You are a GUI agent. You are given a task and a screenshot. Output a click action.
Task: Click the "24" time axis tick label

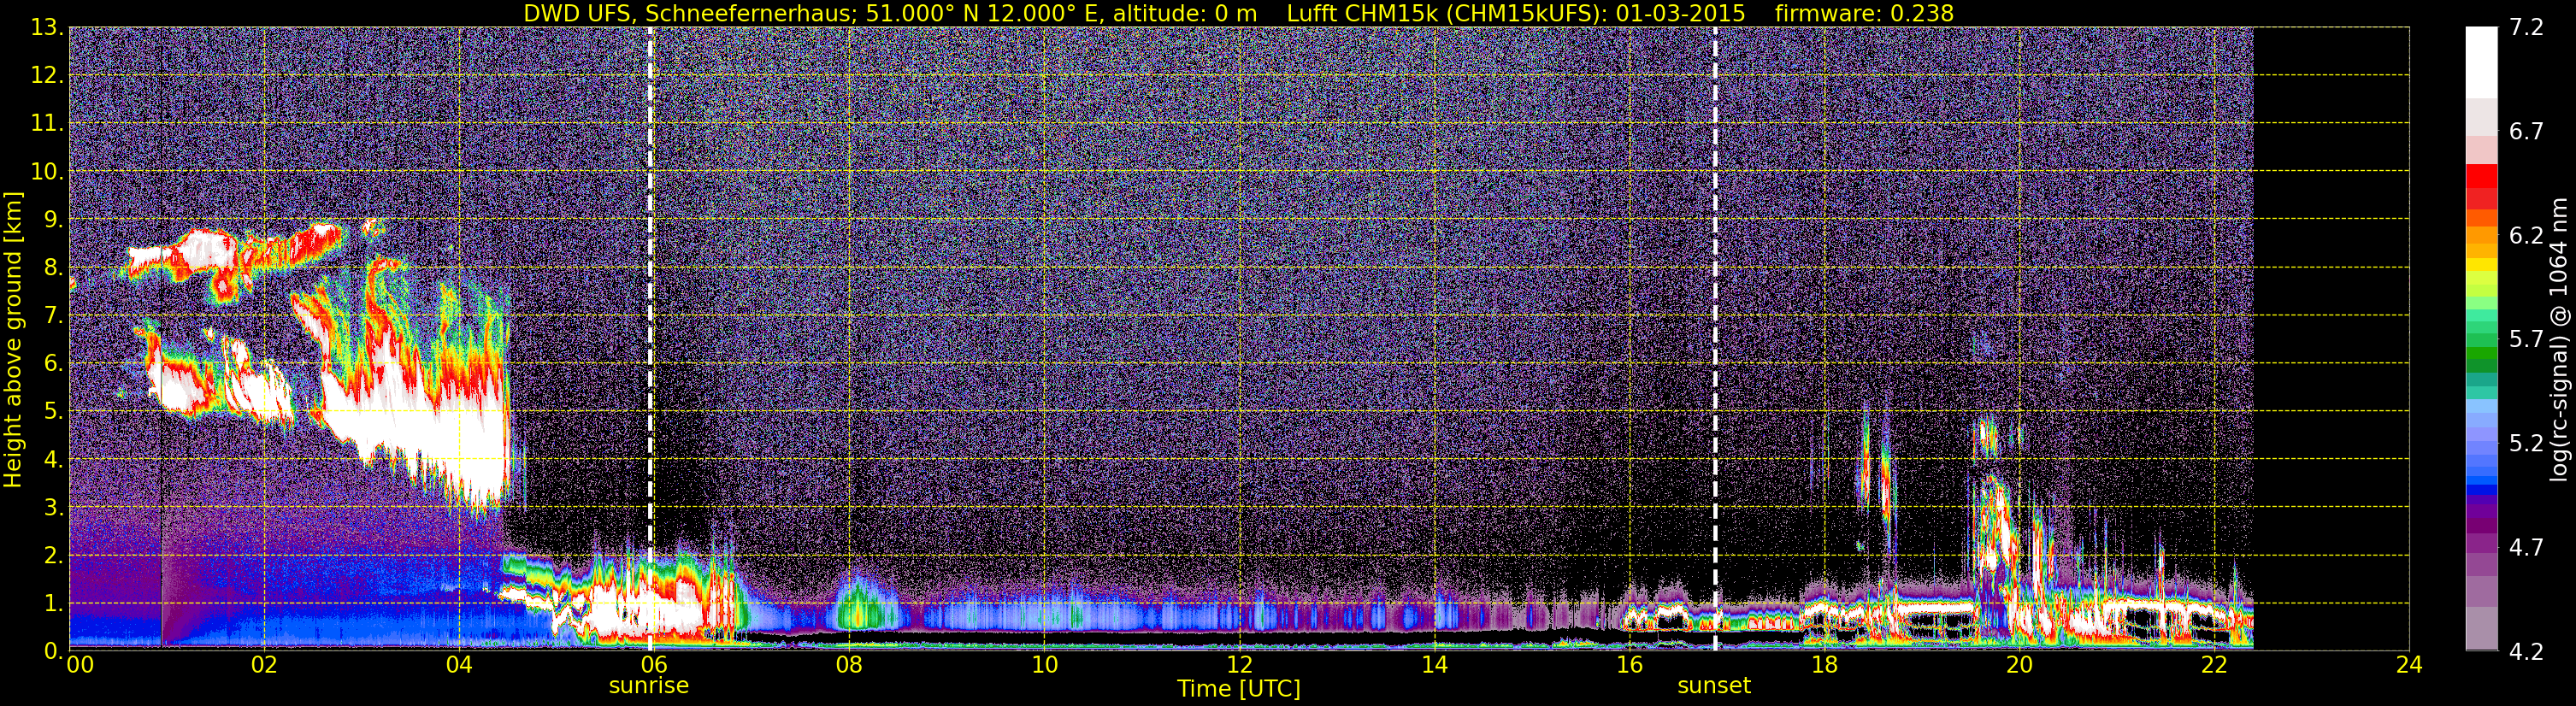point(2409,666)
